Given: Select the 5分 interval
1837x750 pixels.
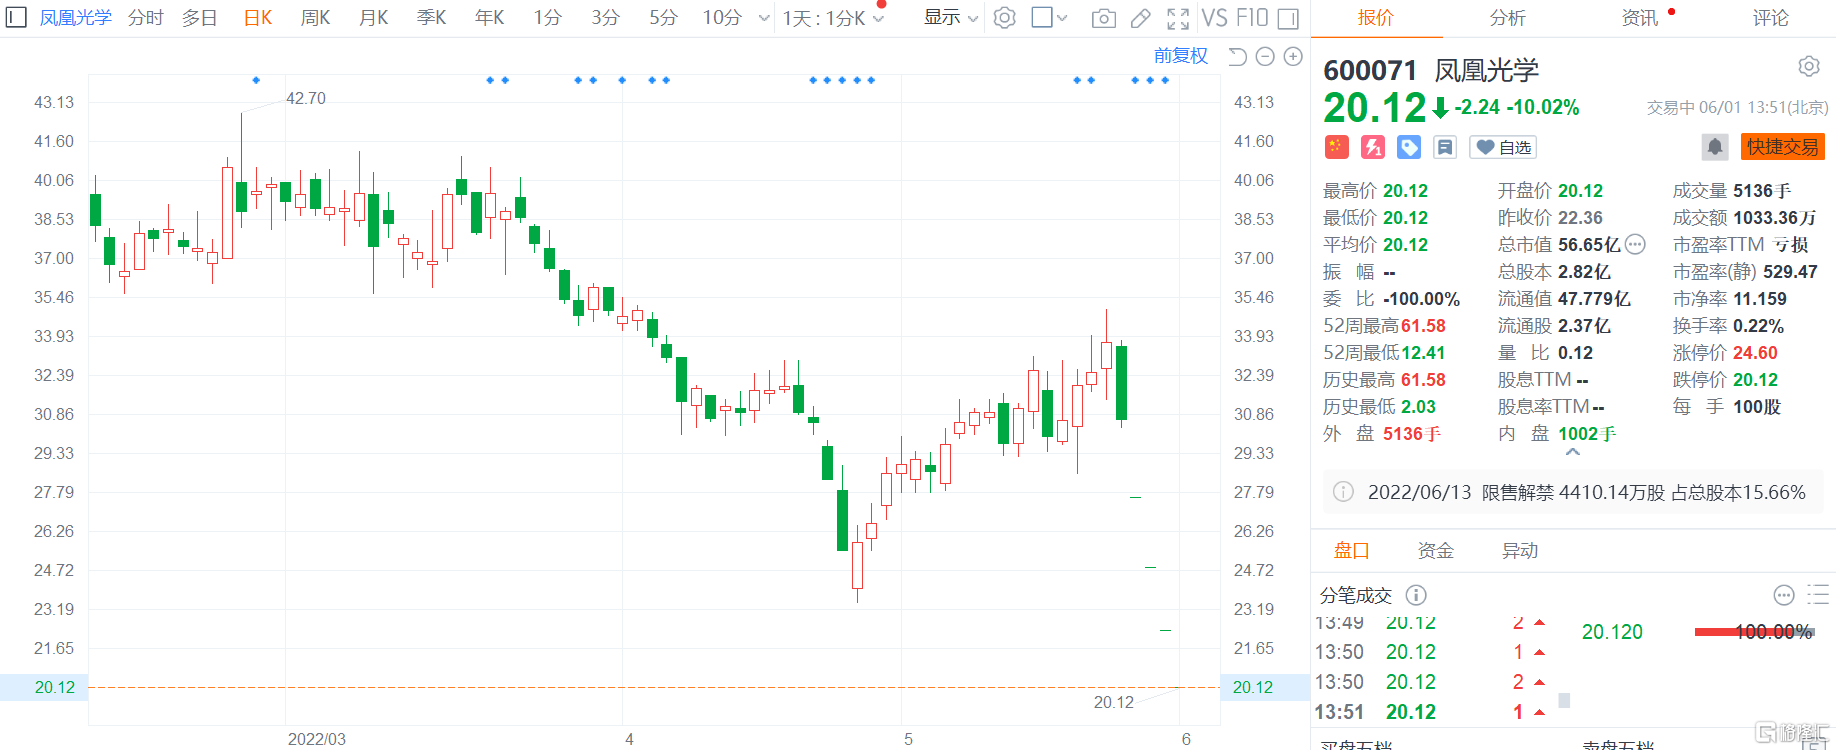Looking at the screenshot, I should 663,18.
